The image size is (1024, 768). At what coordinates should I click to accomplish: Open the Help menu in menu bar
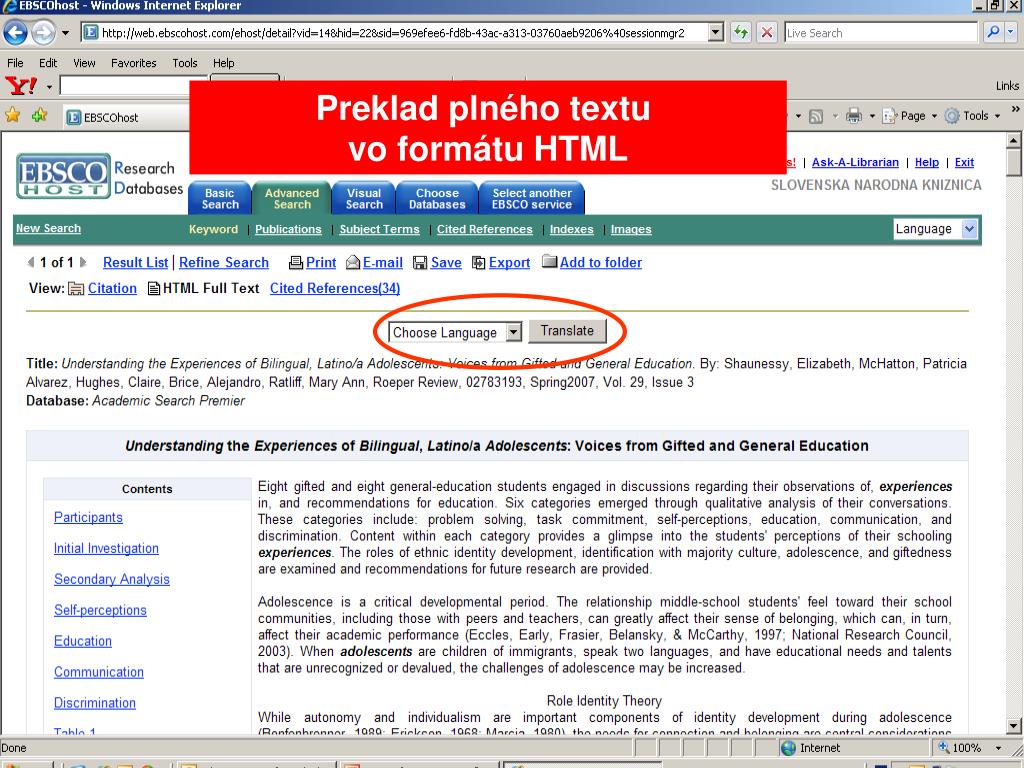(x=223, y=63)
